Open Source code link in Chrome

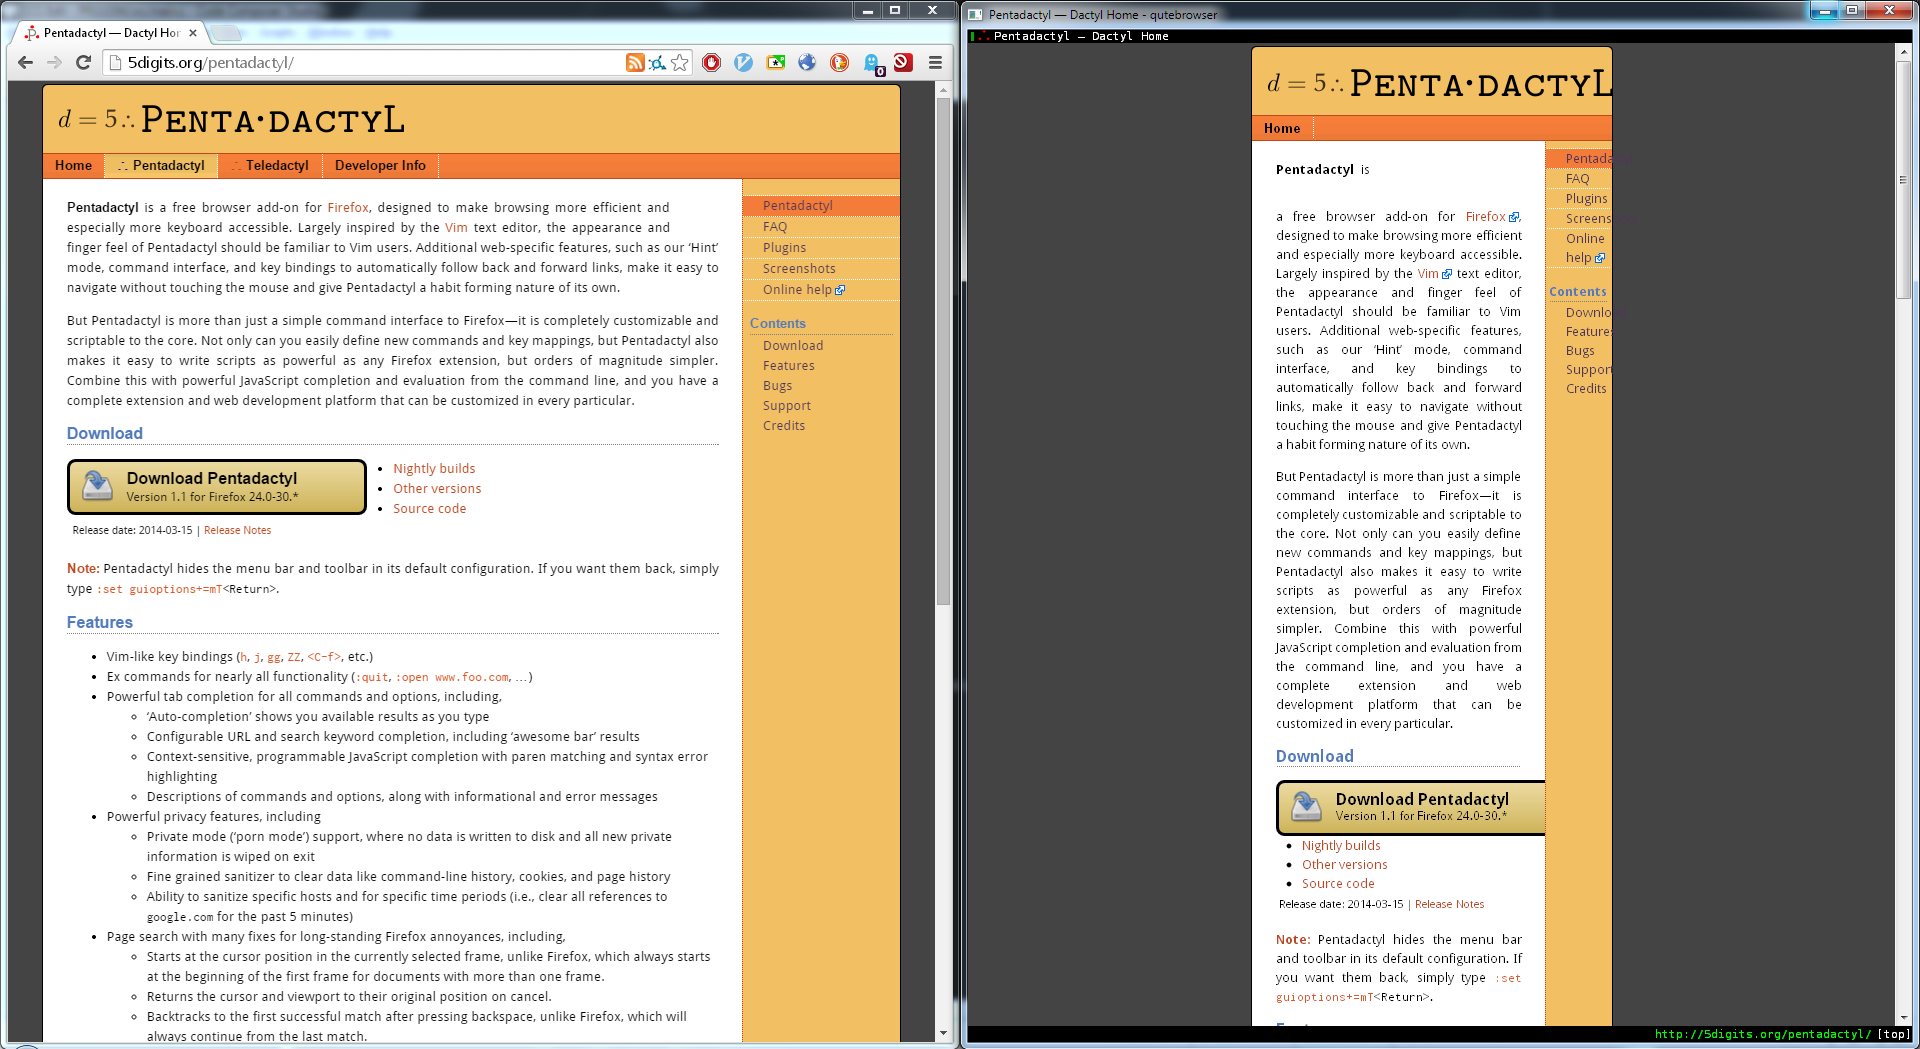pyautogui.click(x=429, y=508)
